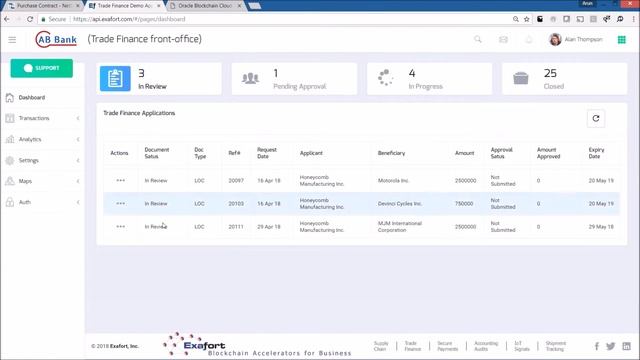Click the Alan Thompson profile avatar
Viewport: 640px width, 360px height.
tap(555, 39)
